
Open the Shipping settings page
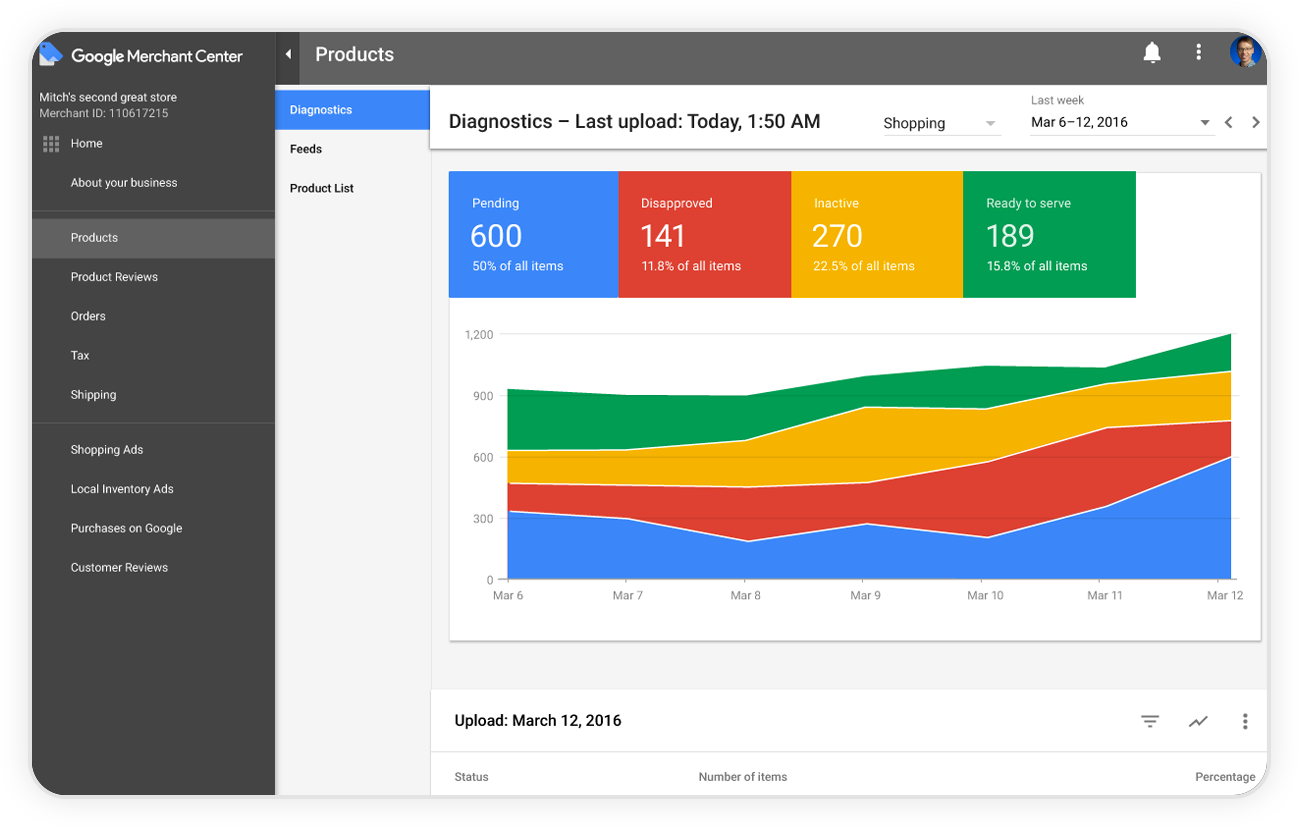coord(93,394)
